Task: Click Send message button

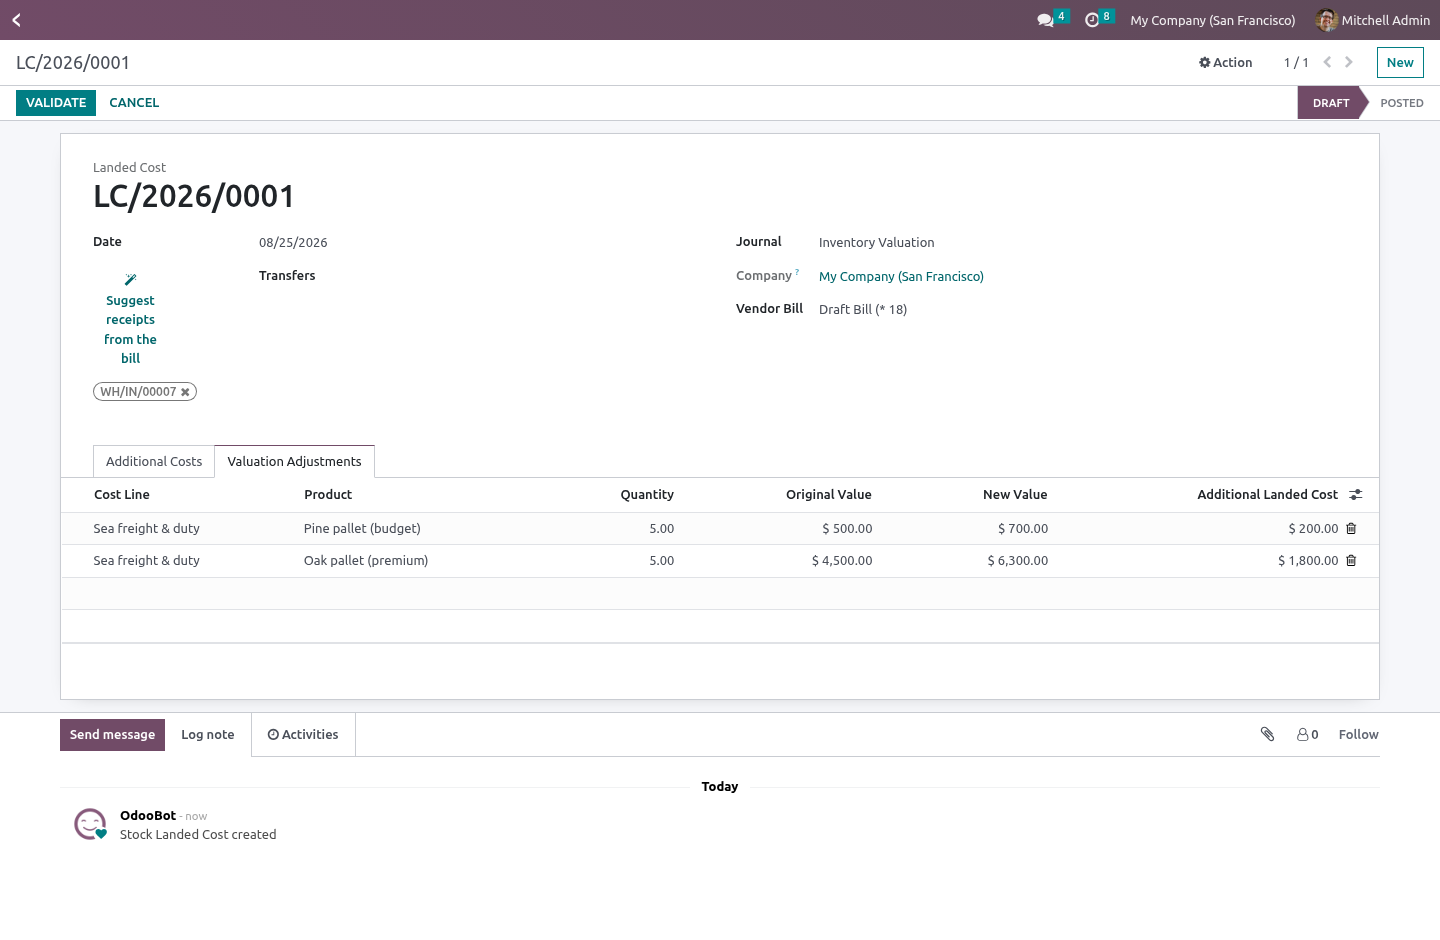Action: pyautogui.click(x=112, y=734)
